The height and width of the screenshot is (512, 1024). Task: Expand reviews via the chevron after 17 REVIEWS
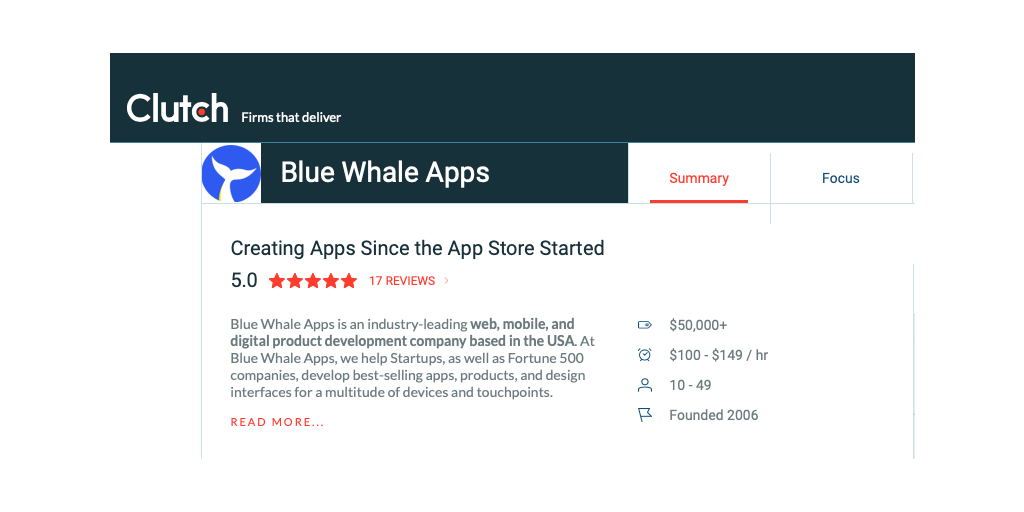(447, 281)
